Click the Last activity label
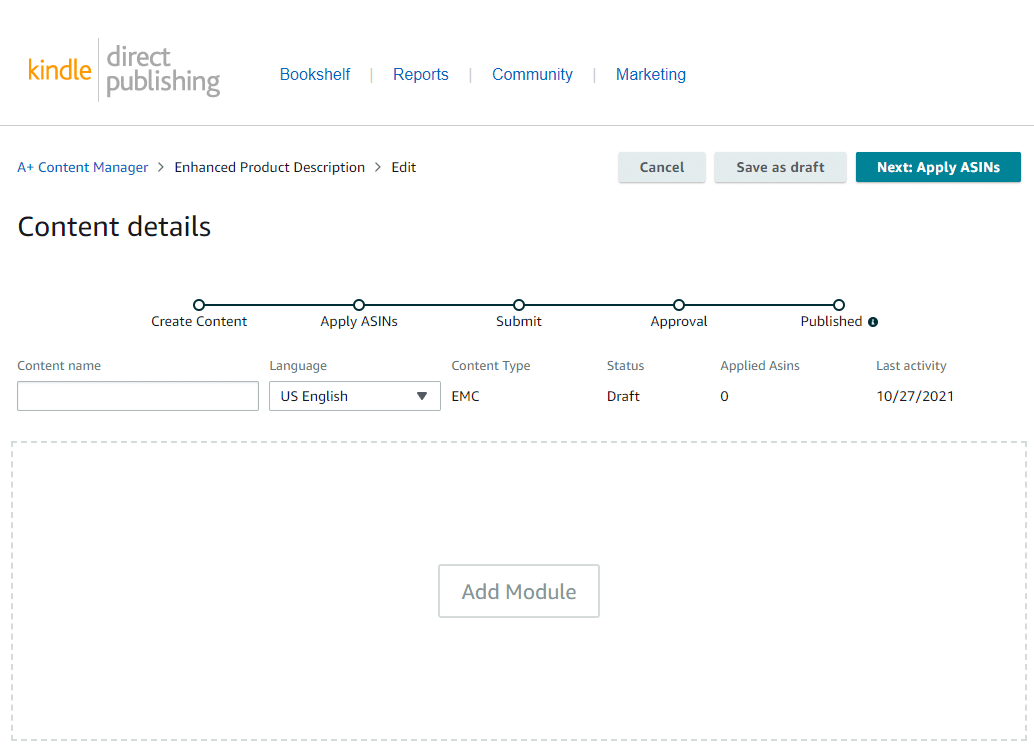Viewport: 1034px width, 752px height. [x=911, y=366]
